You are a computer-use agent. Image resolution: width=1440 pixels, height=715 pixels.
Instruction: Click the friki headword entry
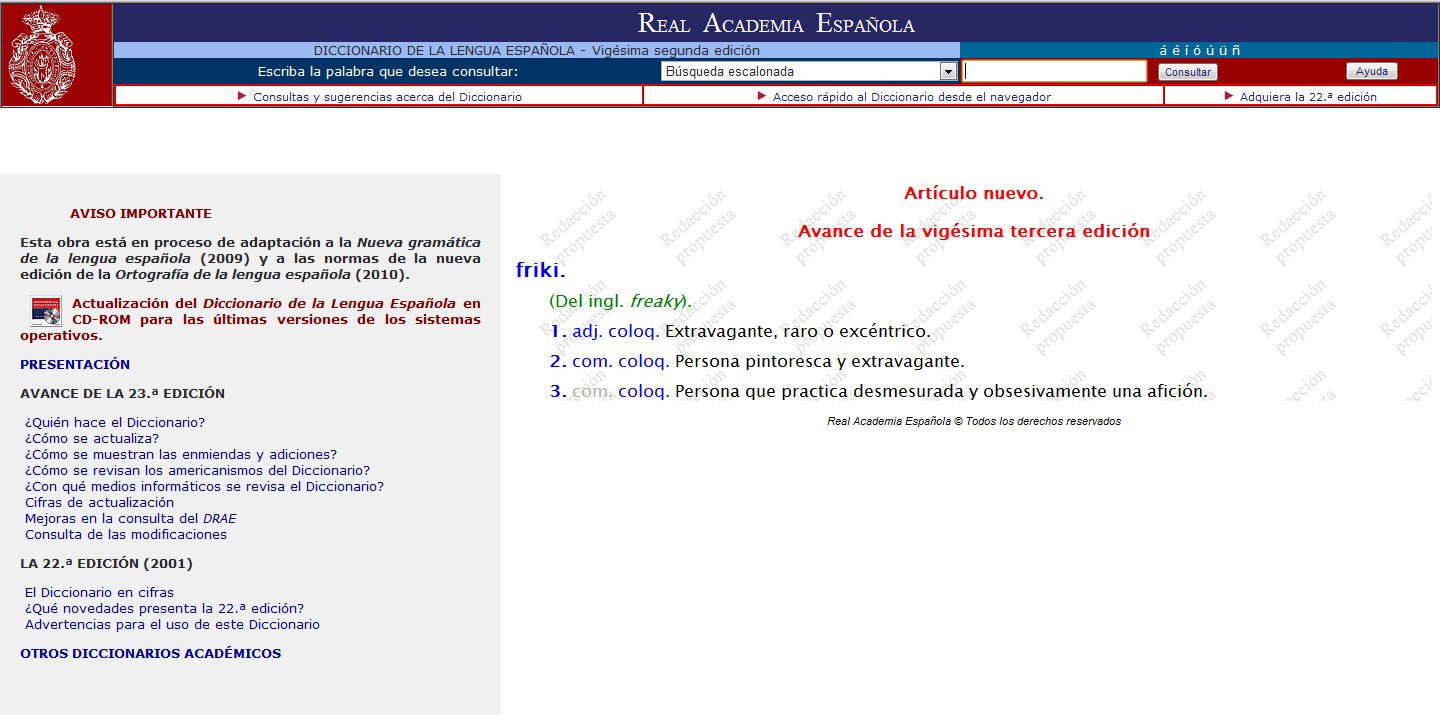point(539,270)
